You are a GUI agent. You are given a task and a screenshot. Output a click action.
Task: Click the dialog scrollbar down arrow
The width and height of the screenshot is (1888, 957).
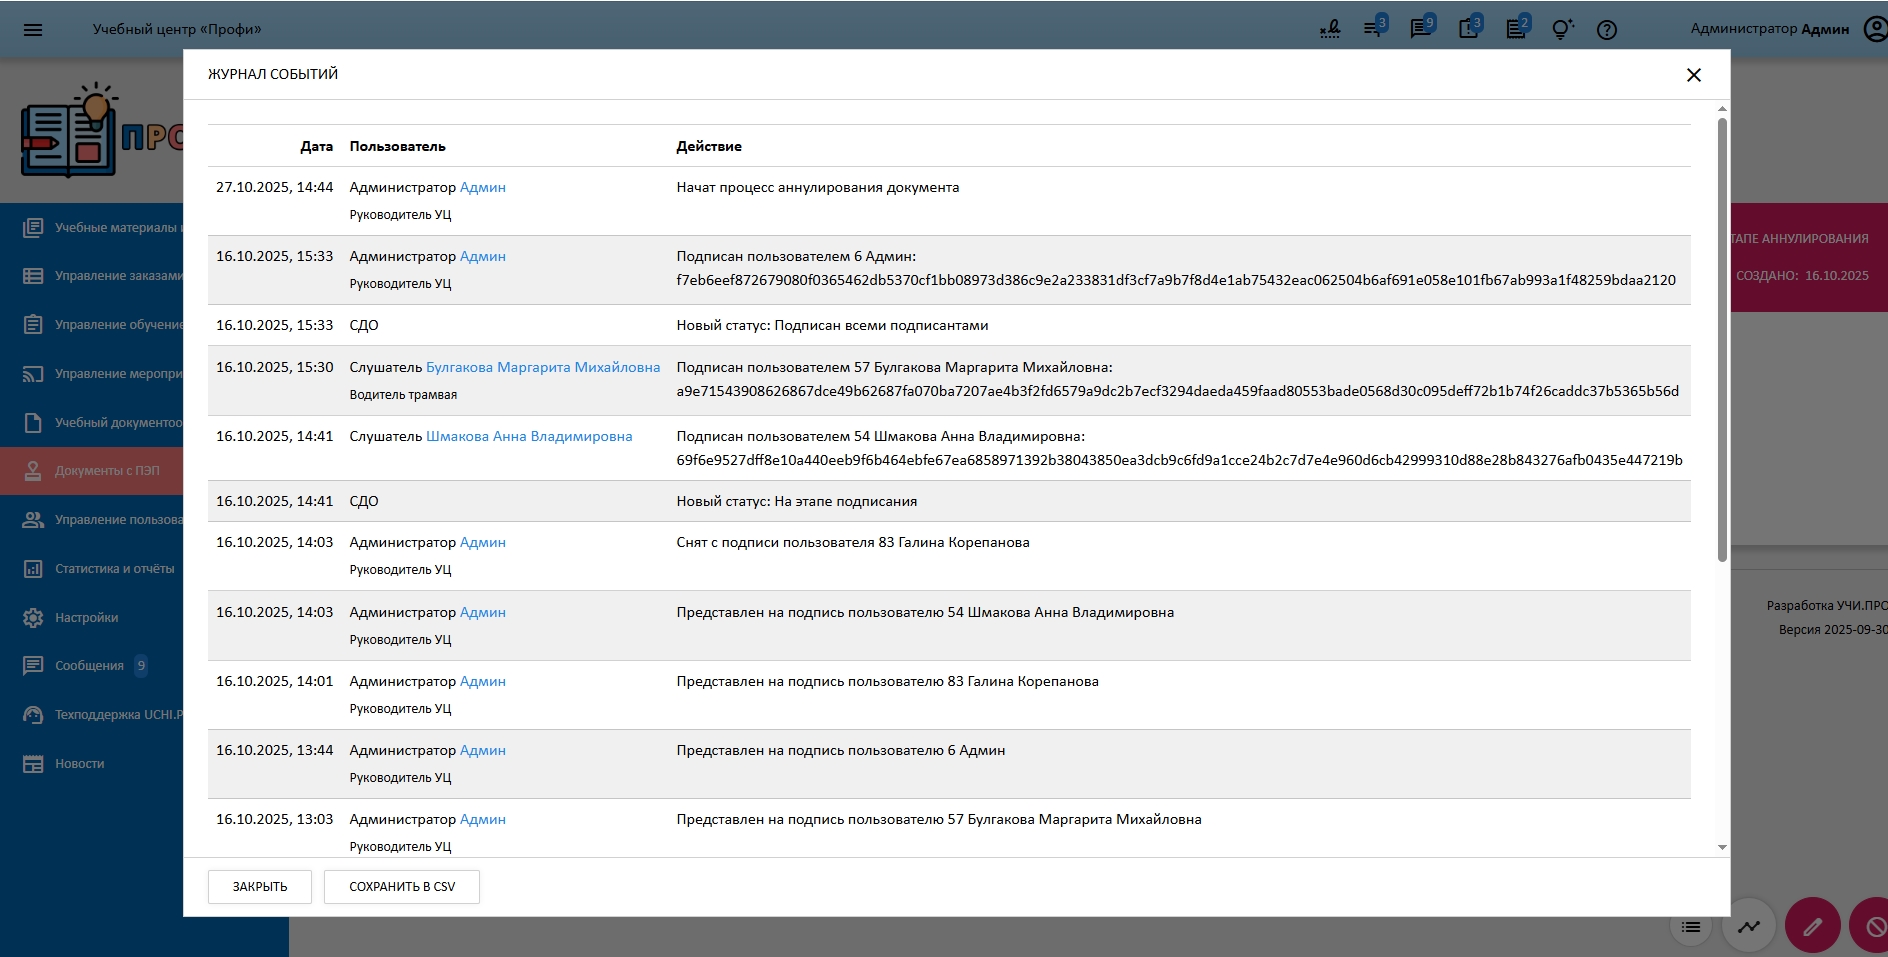tap(1722, 847)
